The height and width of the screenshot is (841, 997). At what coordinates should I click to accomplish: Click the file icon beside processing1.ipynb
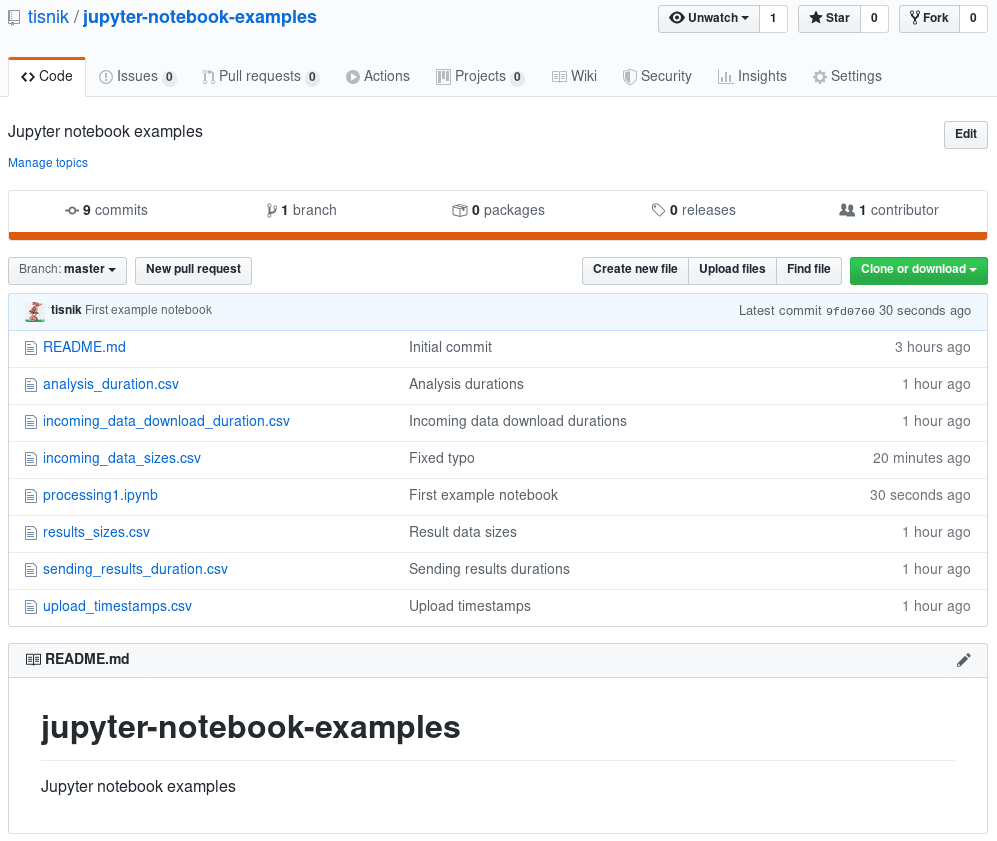[30, 495]
